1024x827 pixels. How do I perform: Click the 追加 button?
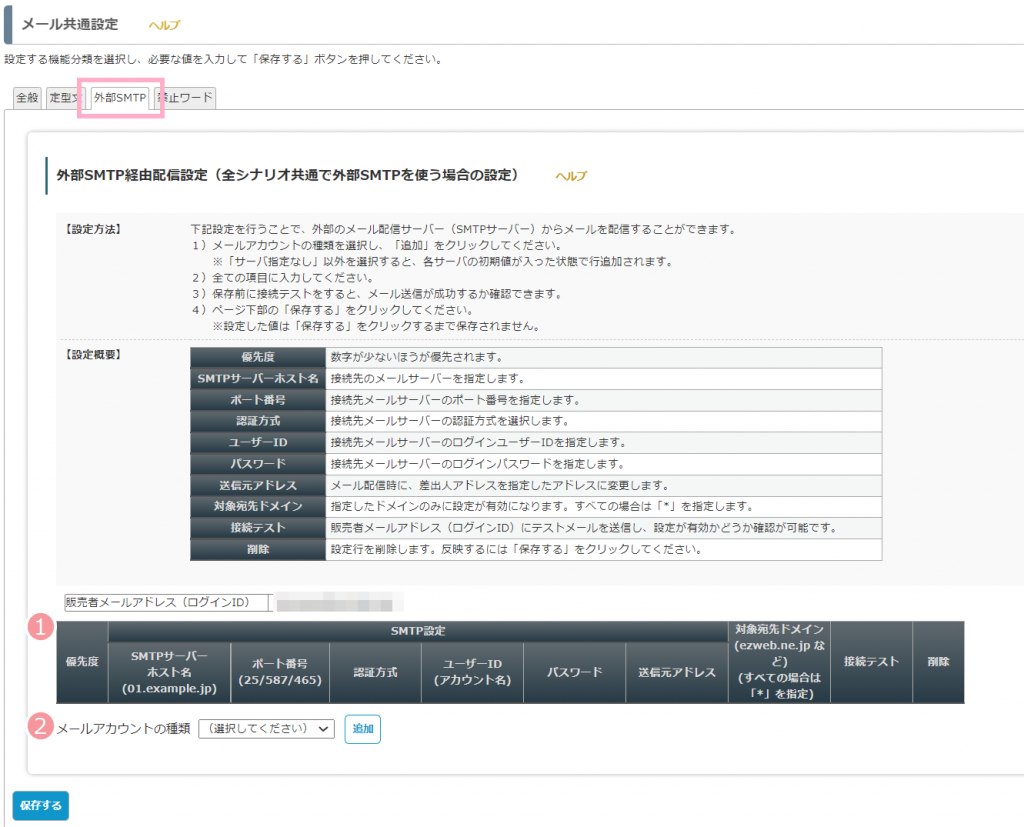[362, 729]
